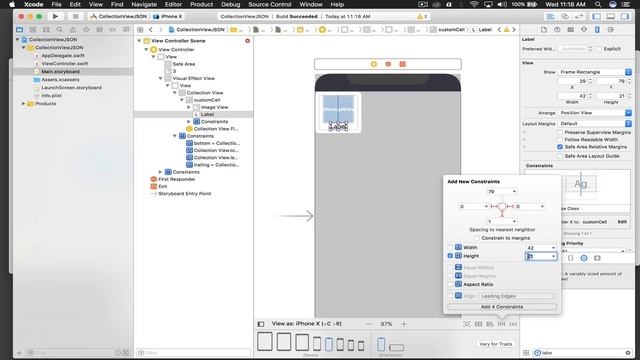
Task: Show the Code Snippet library braces icon
Action: point(571,258)
